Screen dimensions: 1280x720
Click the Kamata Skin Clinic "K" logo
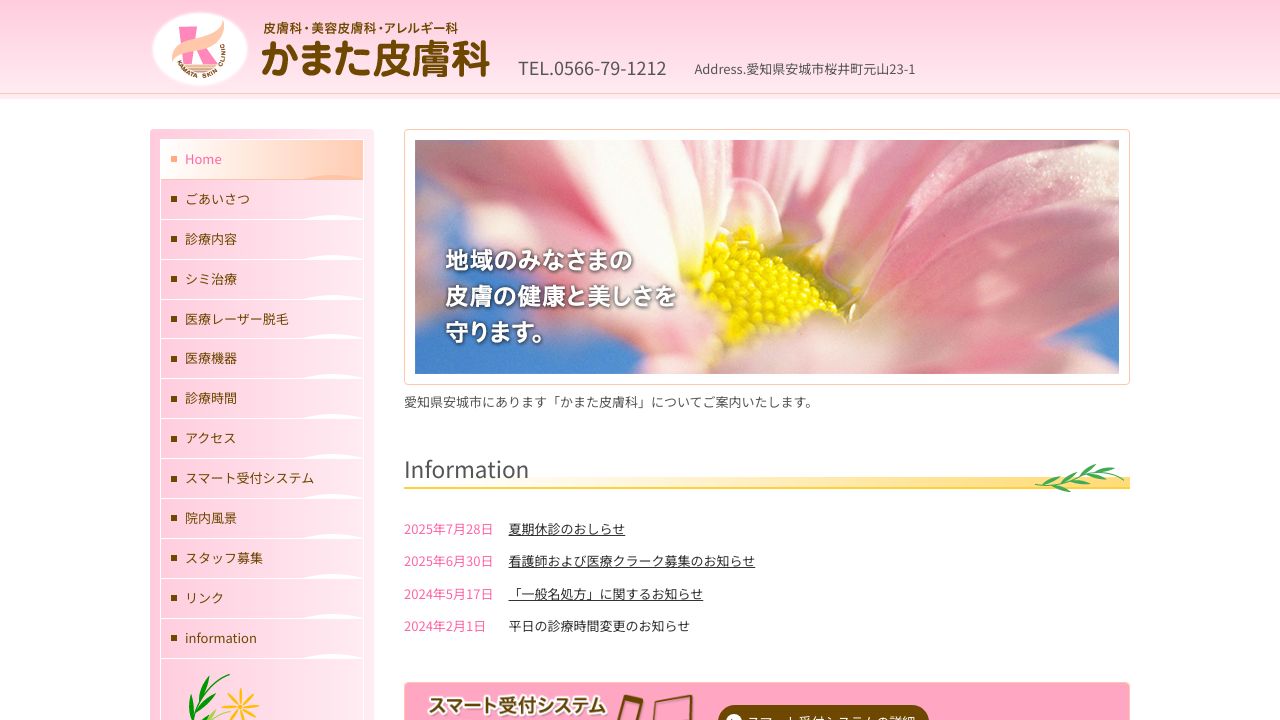[x=199, y=46]
